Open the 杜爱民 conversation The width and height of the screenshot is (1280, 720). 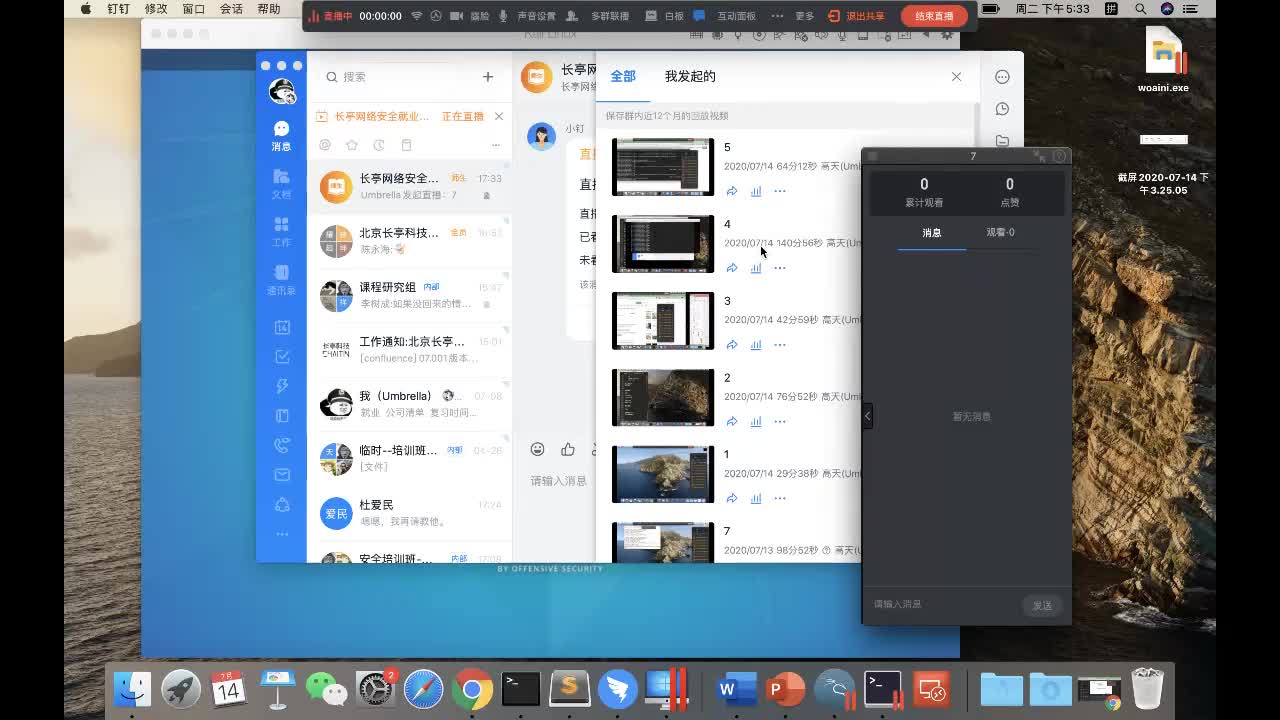410,512
